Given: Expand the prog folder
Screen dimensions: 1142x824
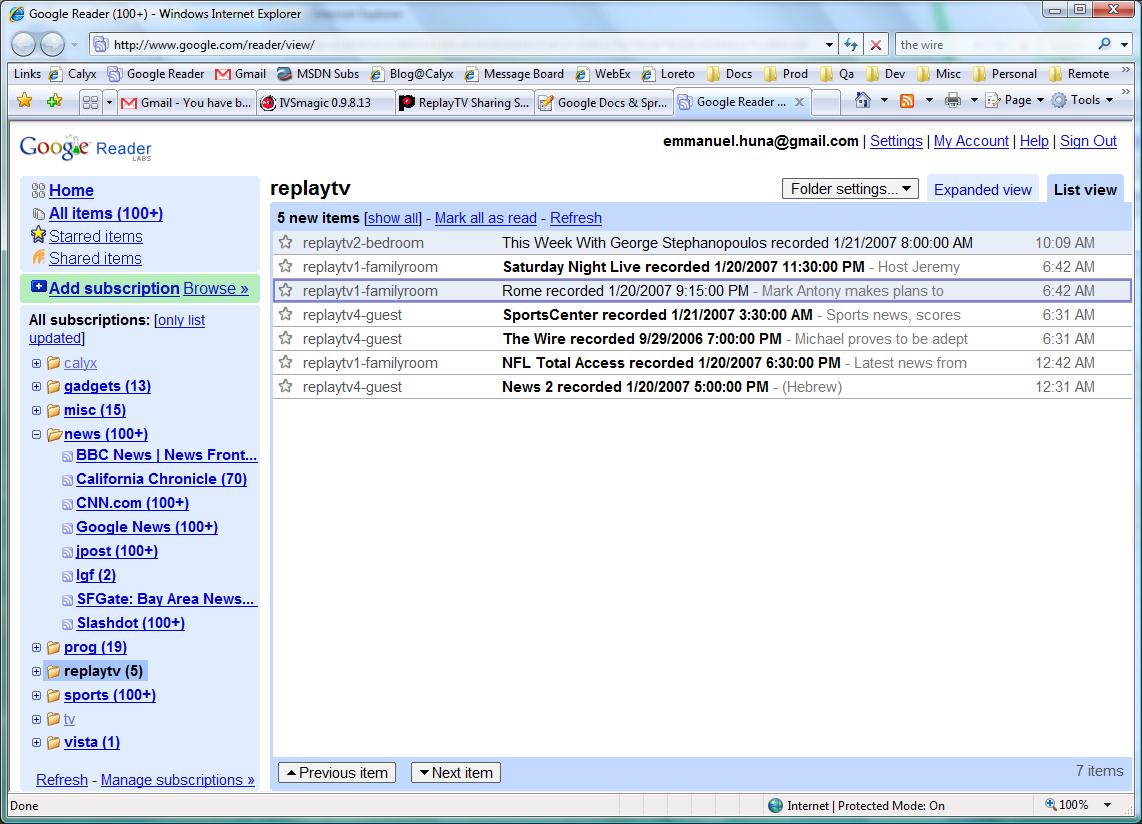Looking at the screenshot, I should coord(36,647).
